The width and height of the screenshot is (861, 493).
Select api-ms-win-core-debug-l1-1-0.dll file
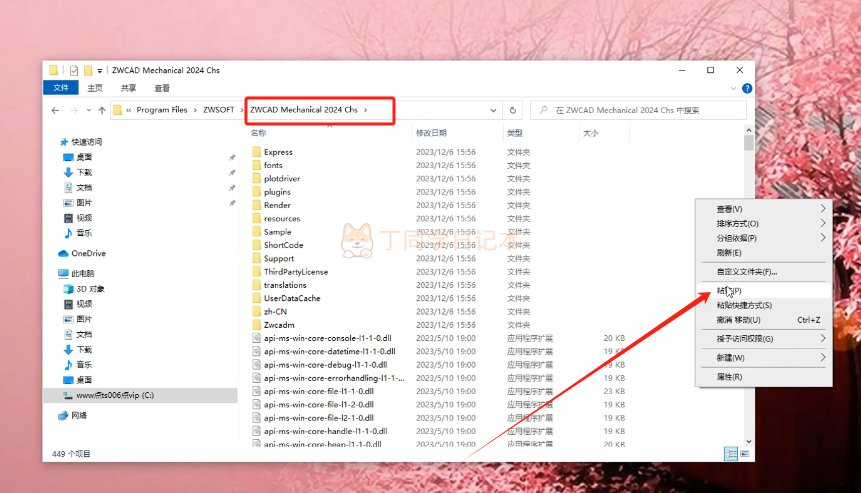click(x=325, y=365)
